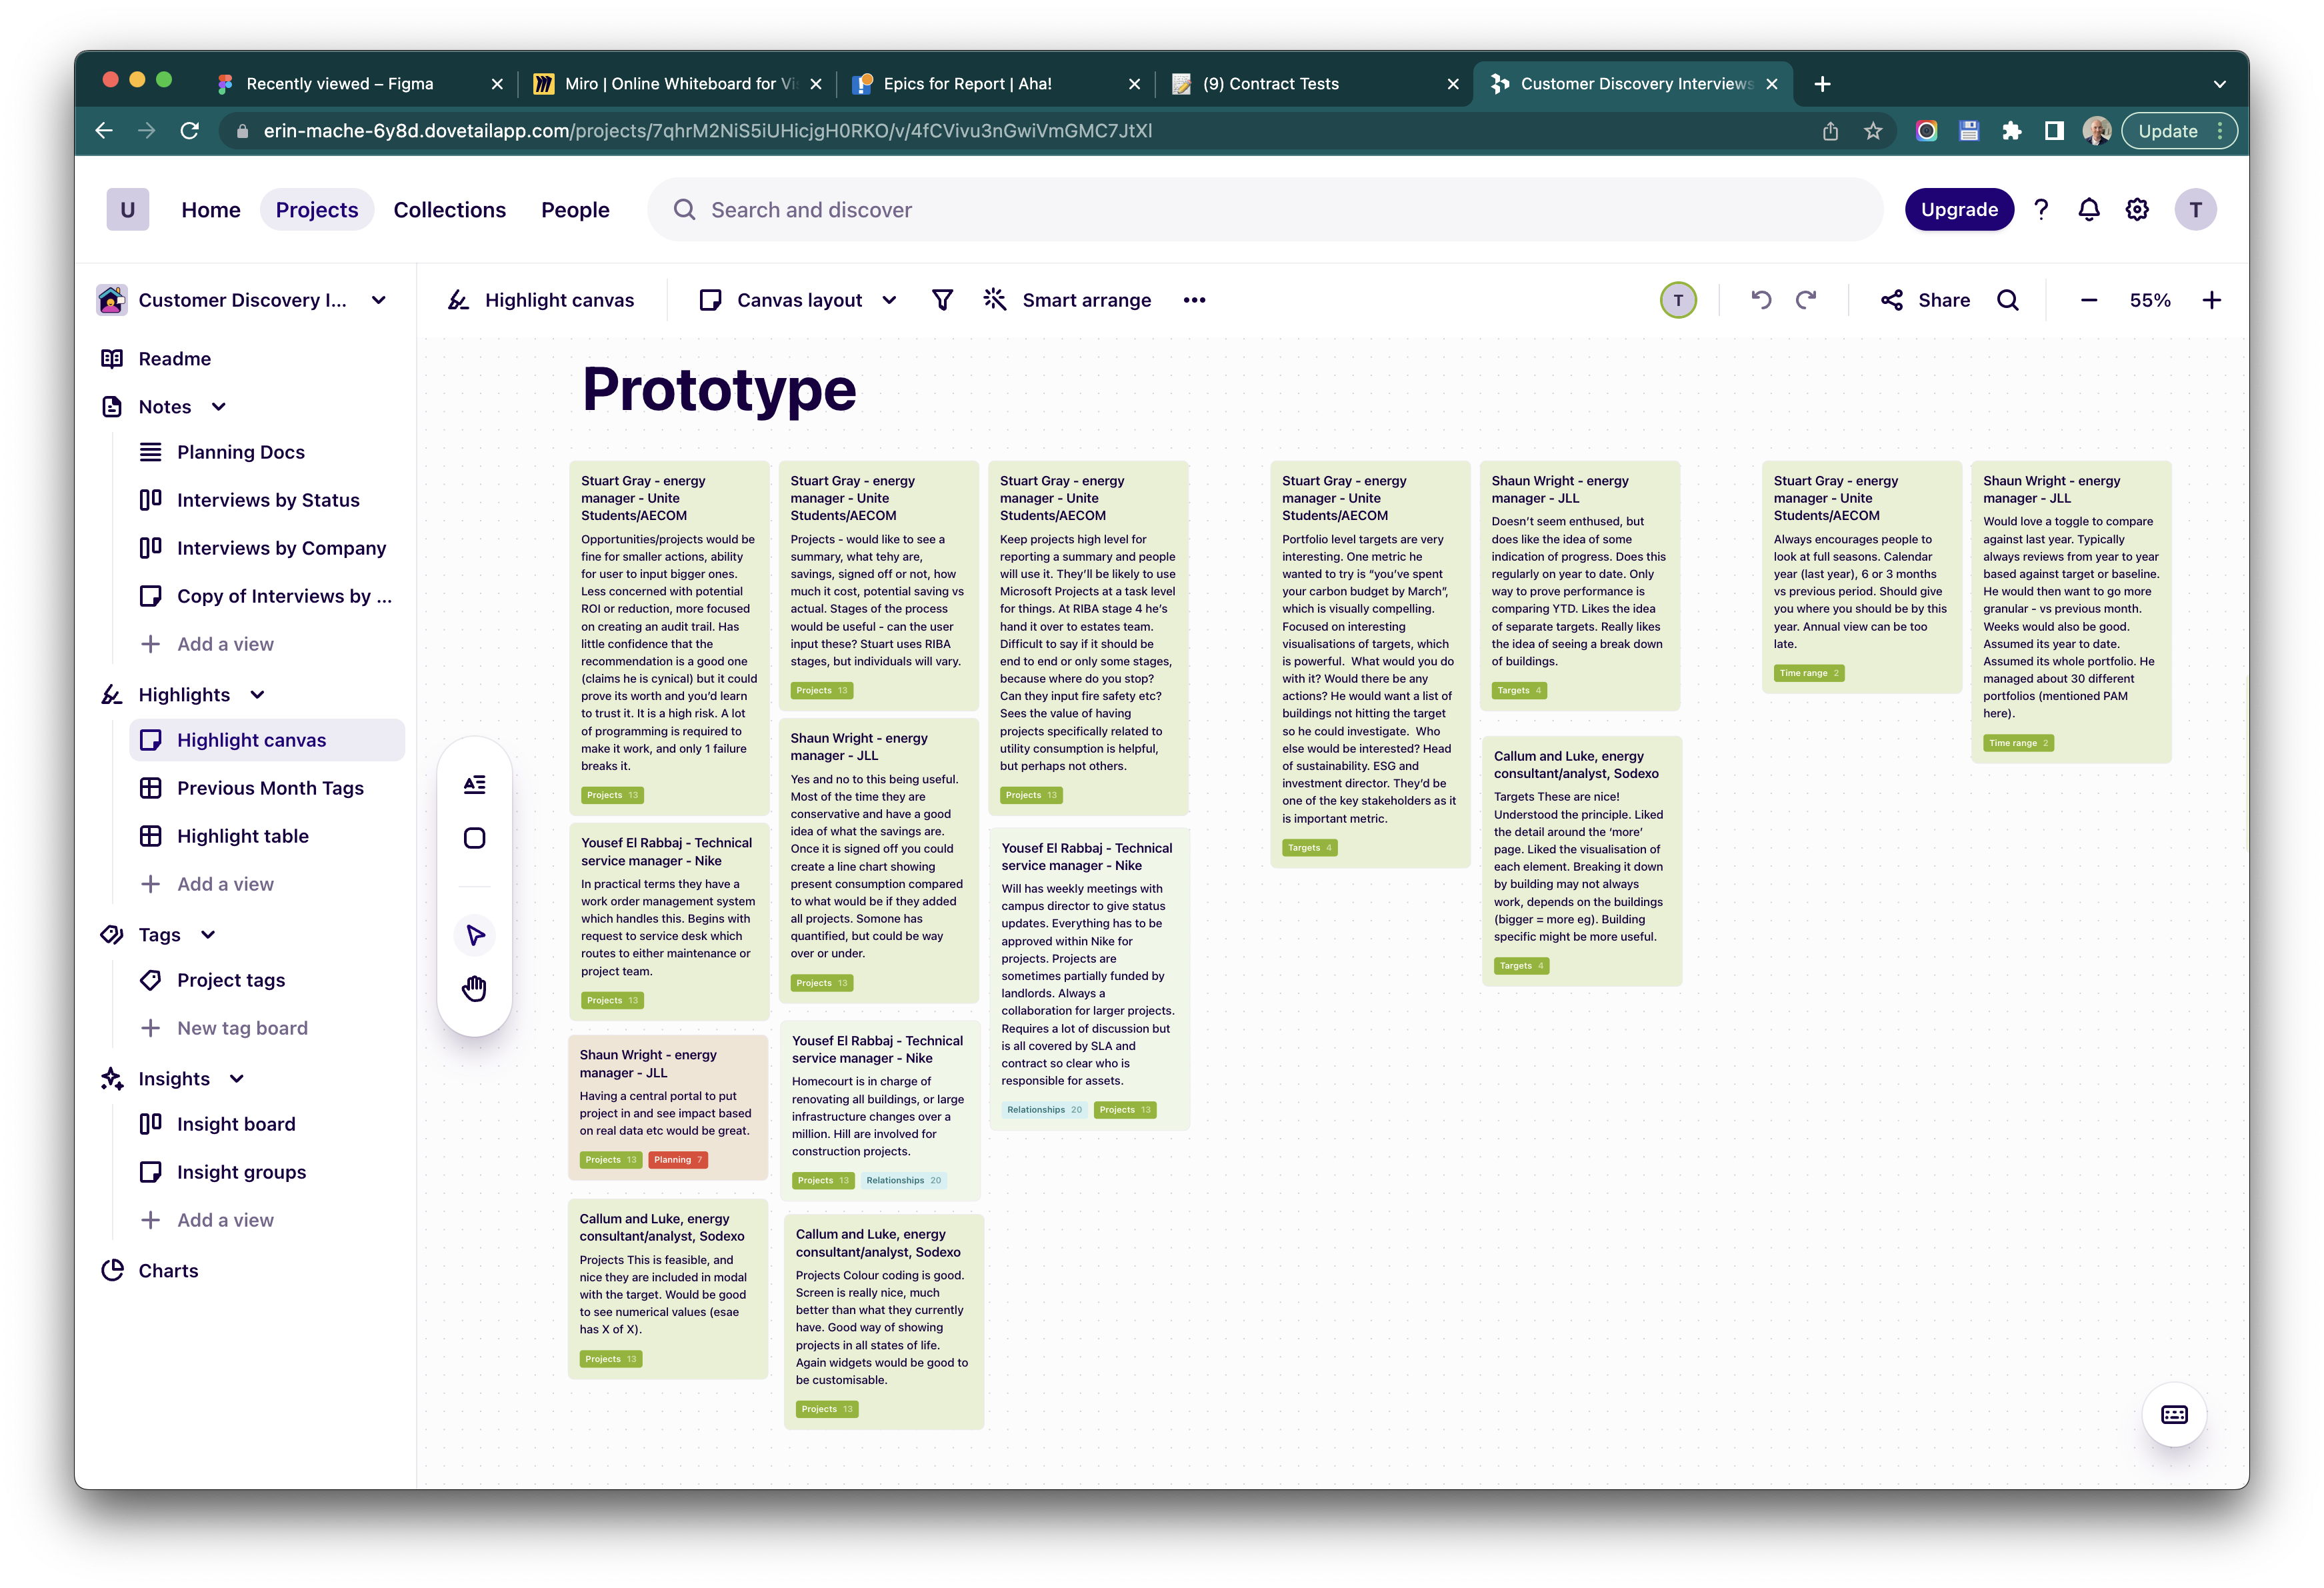
Task: Click the redo arrow
Action: (1806, 300)
